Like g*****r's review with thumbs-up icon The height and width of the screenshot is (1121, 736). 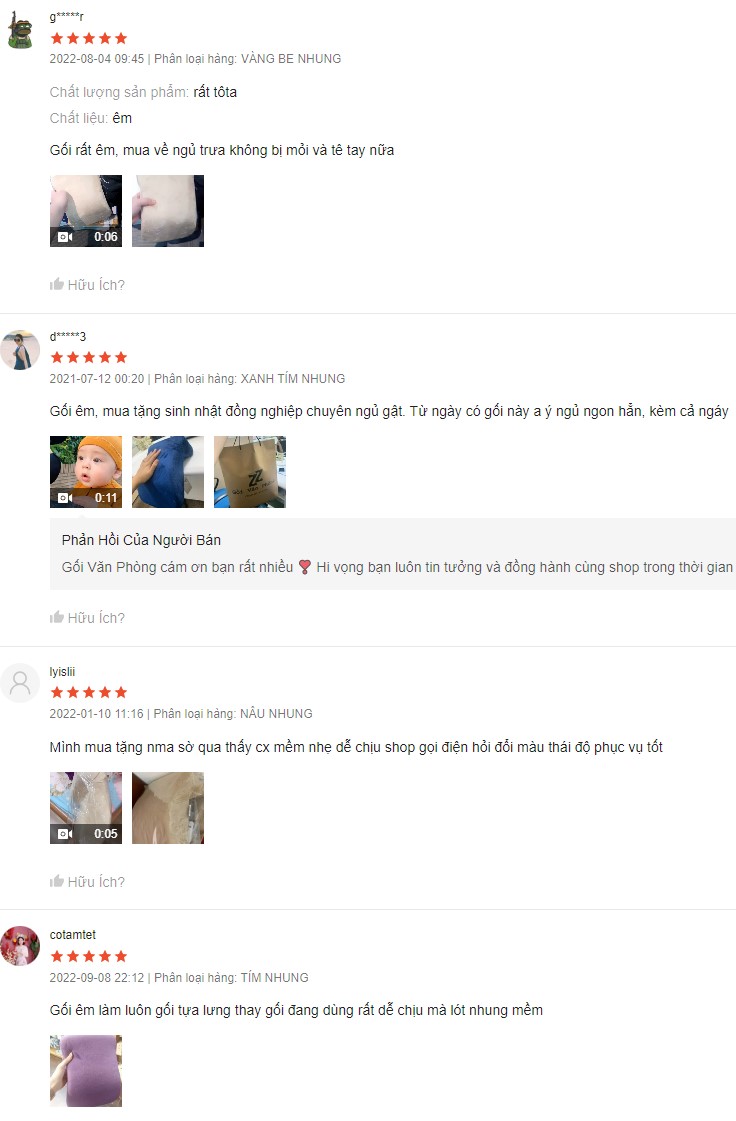point(57,285)
